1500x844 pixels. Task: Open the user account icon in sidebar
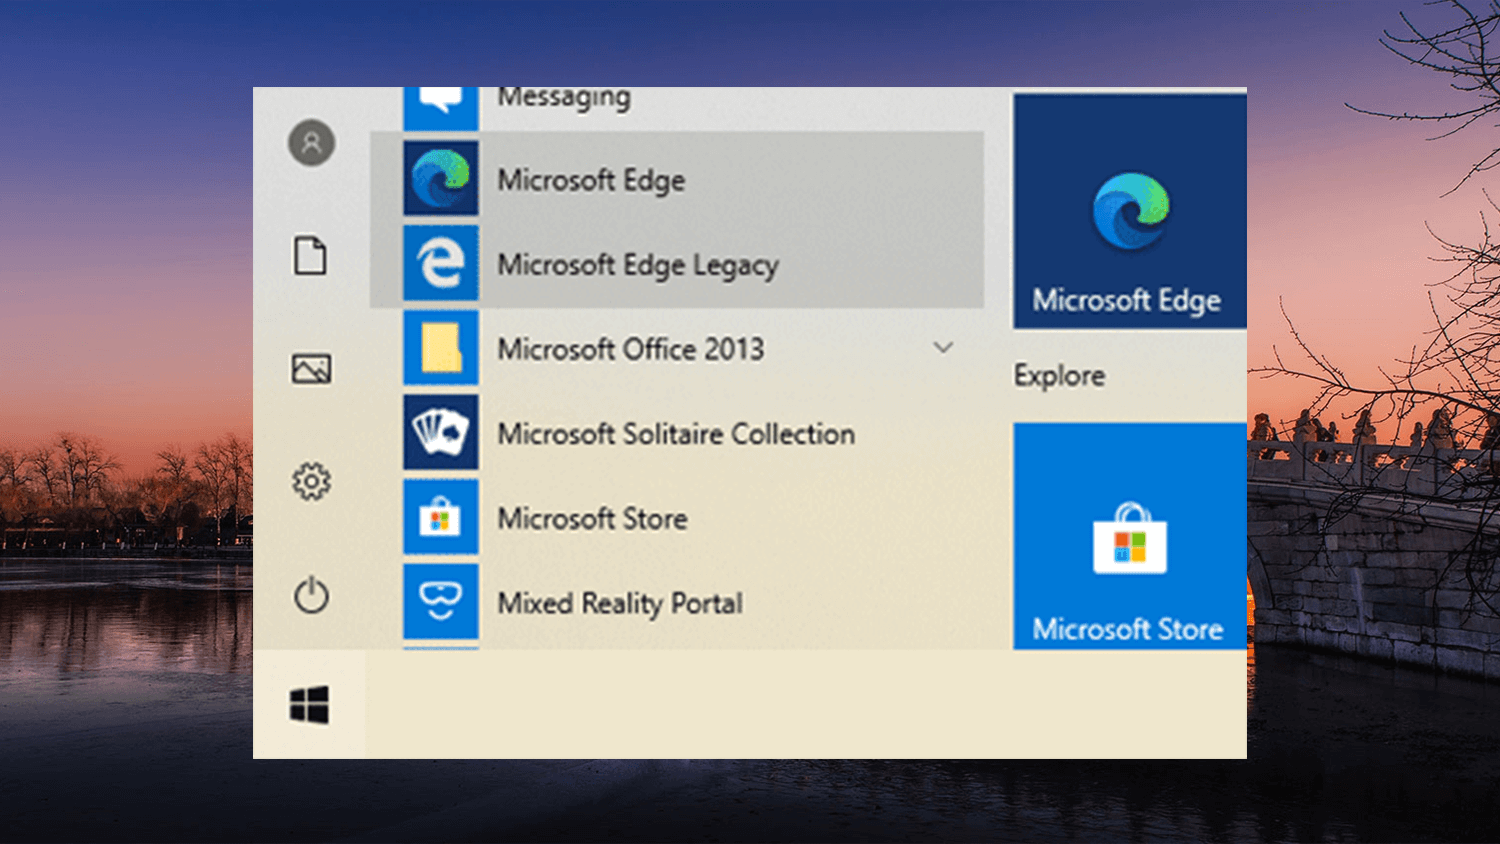pyautogui.click(x=312, y=143)
